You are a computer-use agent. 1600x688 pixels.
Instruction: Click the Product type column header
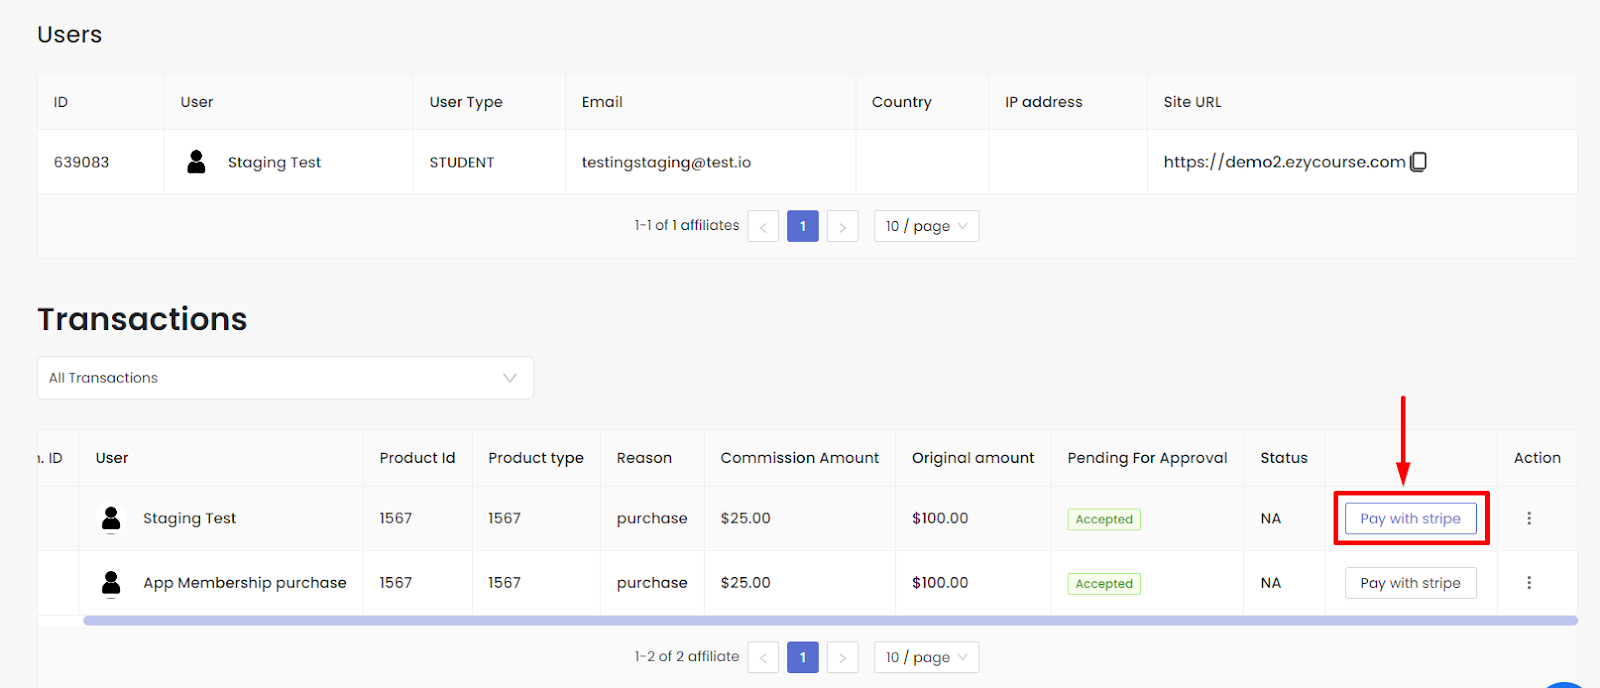click(536, 458)
